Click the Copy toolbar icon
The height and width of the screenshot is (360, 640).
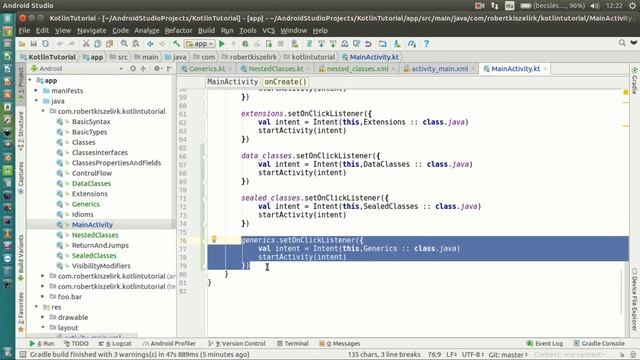pos(98,44)
